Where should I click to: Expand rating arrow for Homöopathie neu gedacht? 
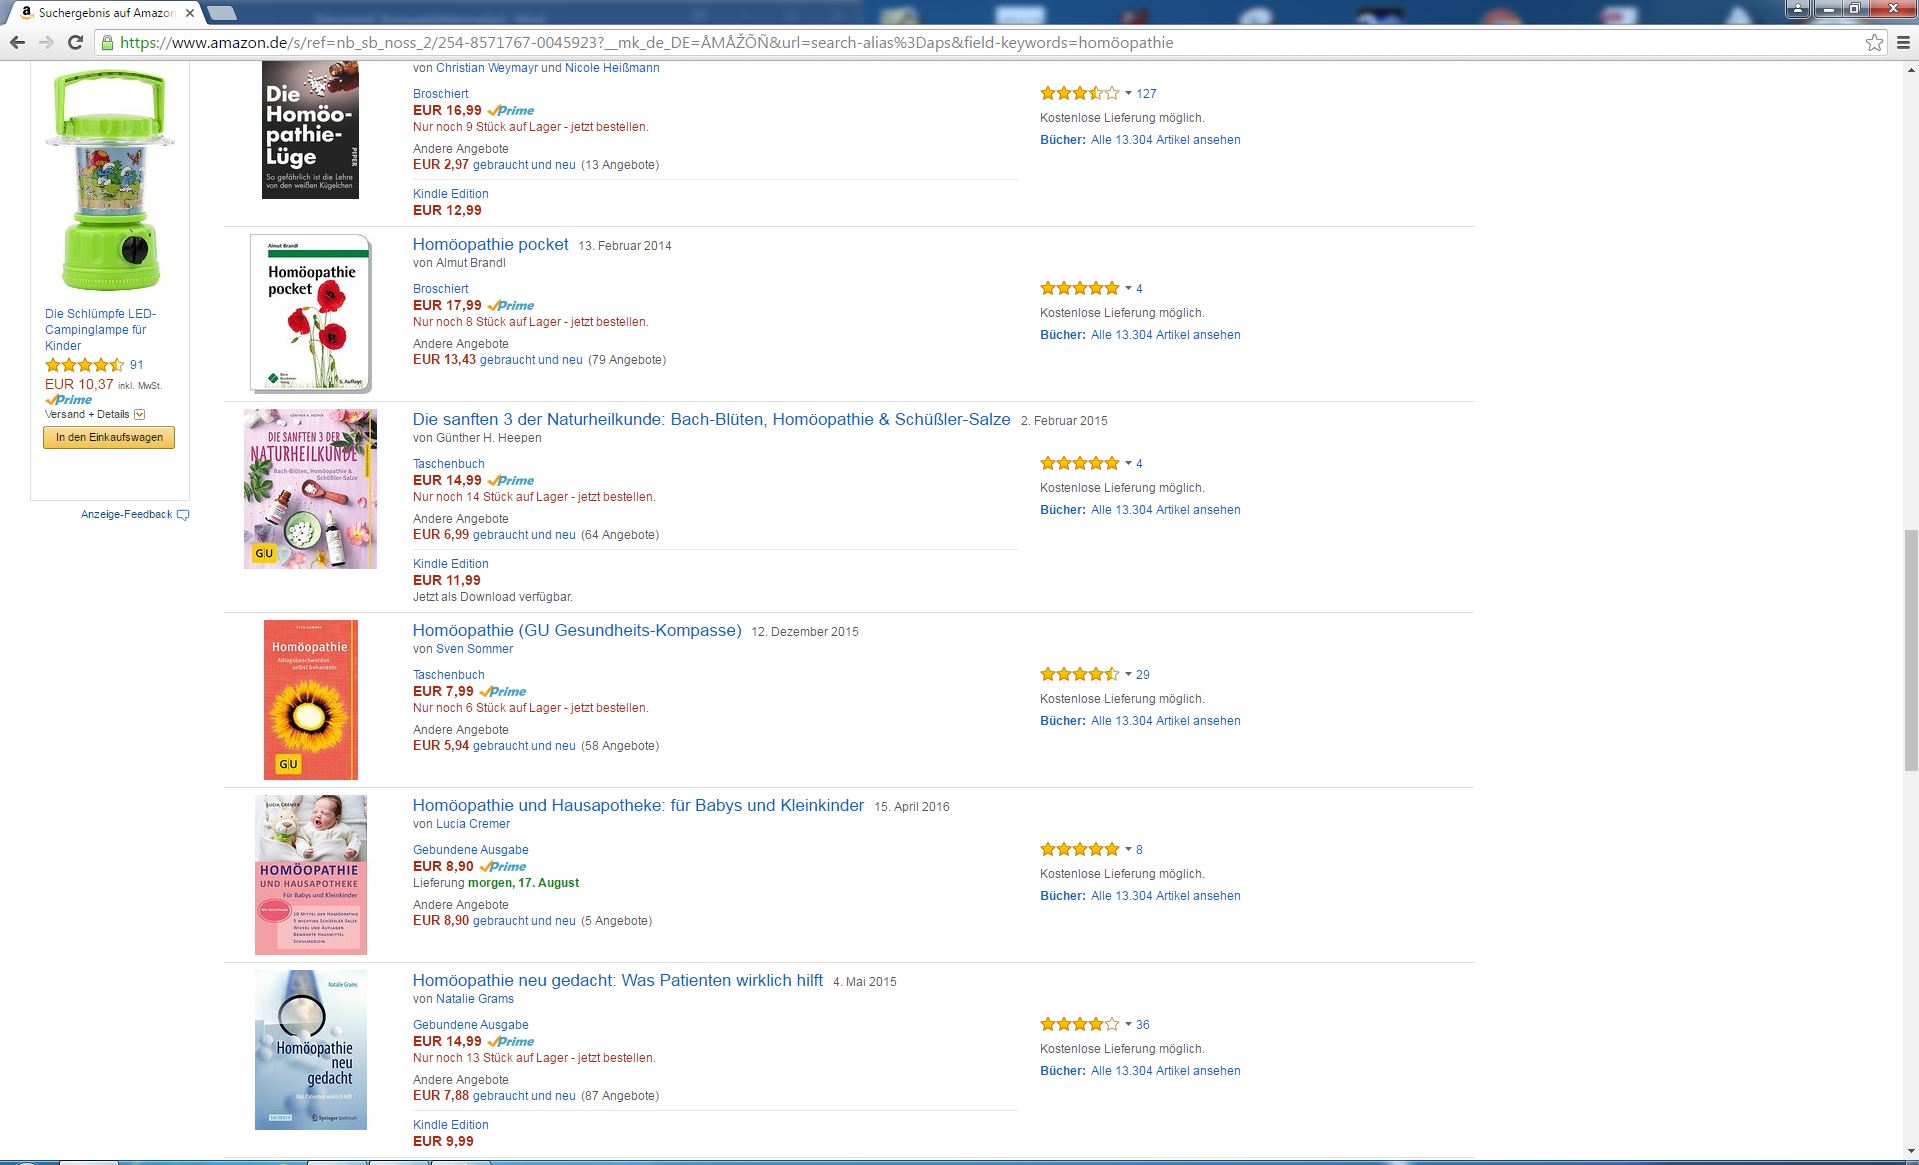tap(1128, 1025)
